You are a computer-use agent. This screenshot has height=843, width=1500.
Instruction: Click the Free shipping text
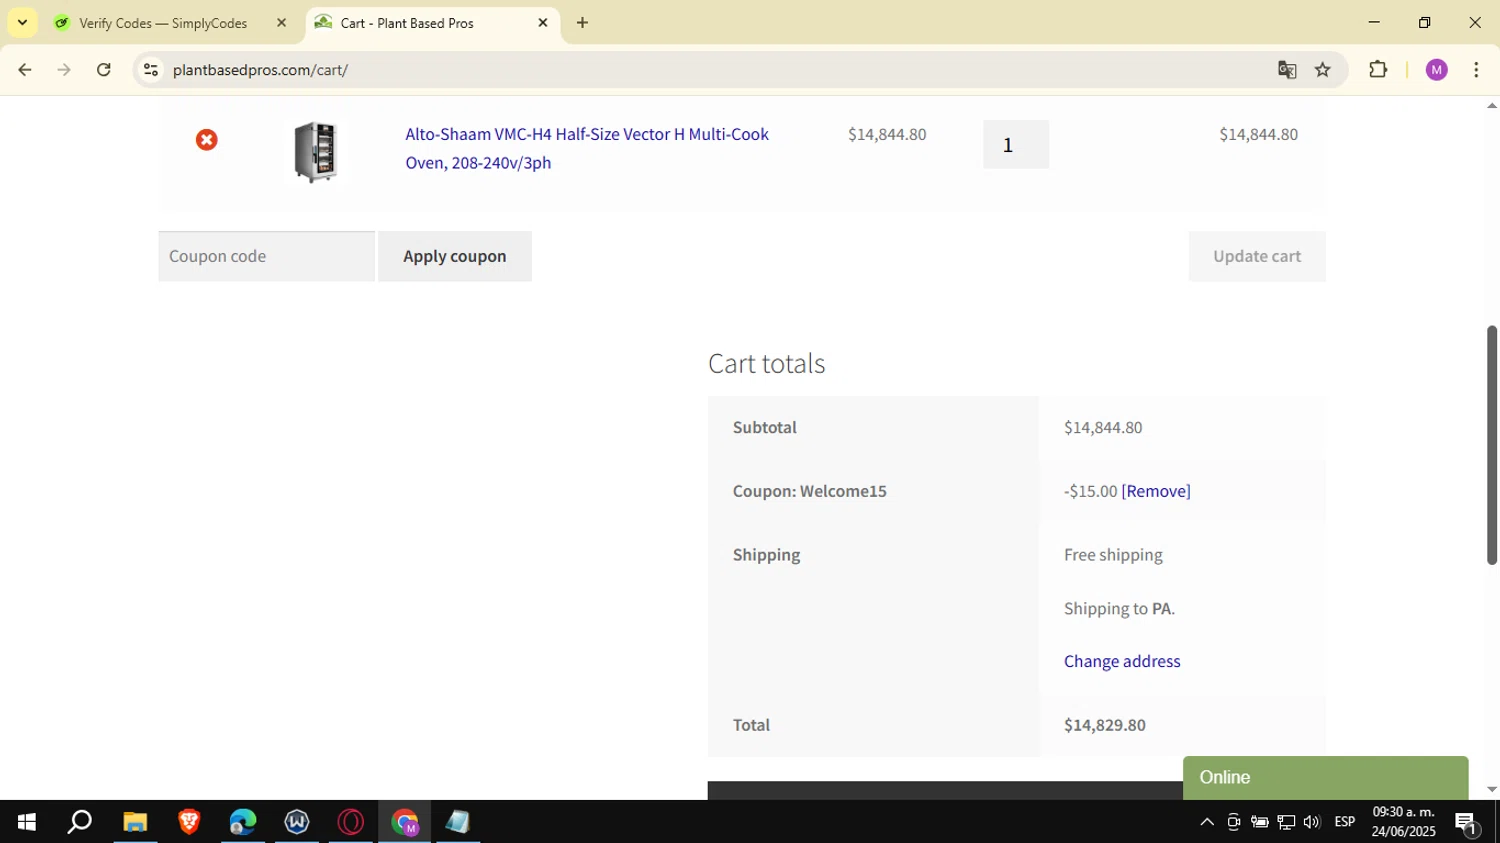[x=1113, y=555]
